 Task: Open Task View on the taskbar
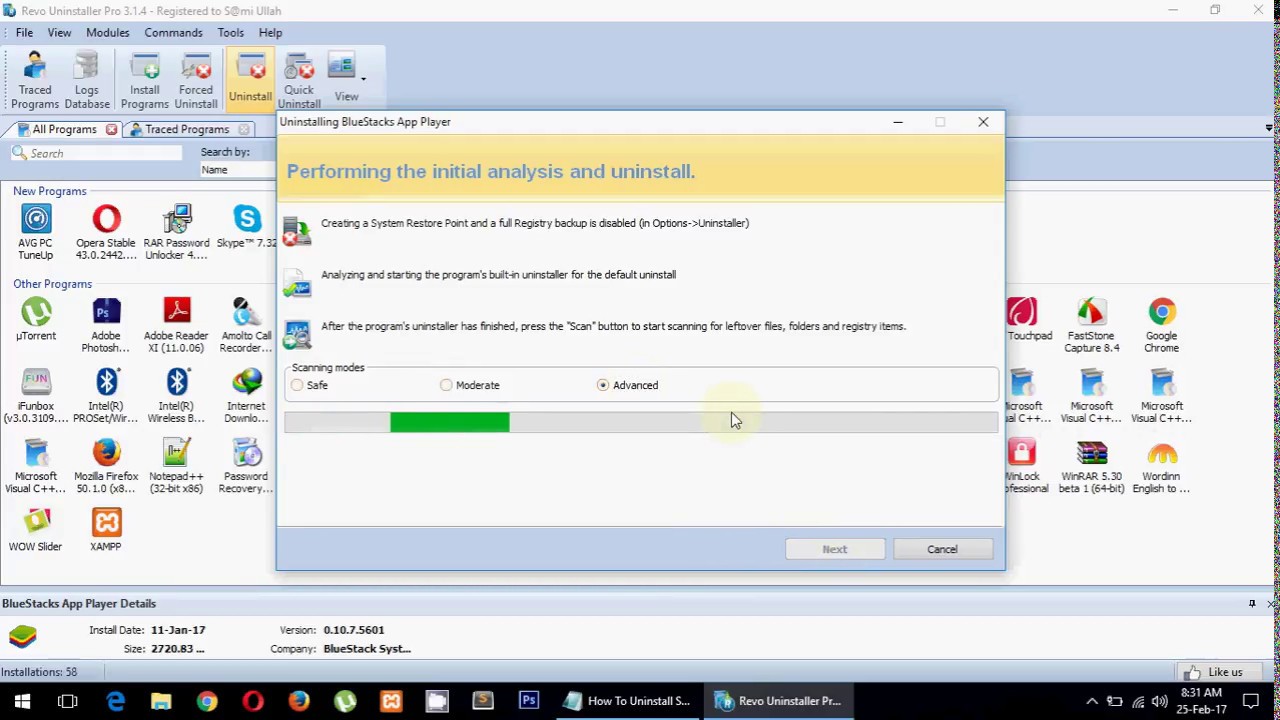click(x=68, y=701)
